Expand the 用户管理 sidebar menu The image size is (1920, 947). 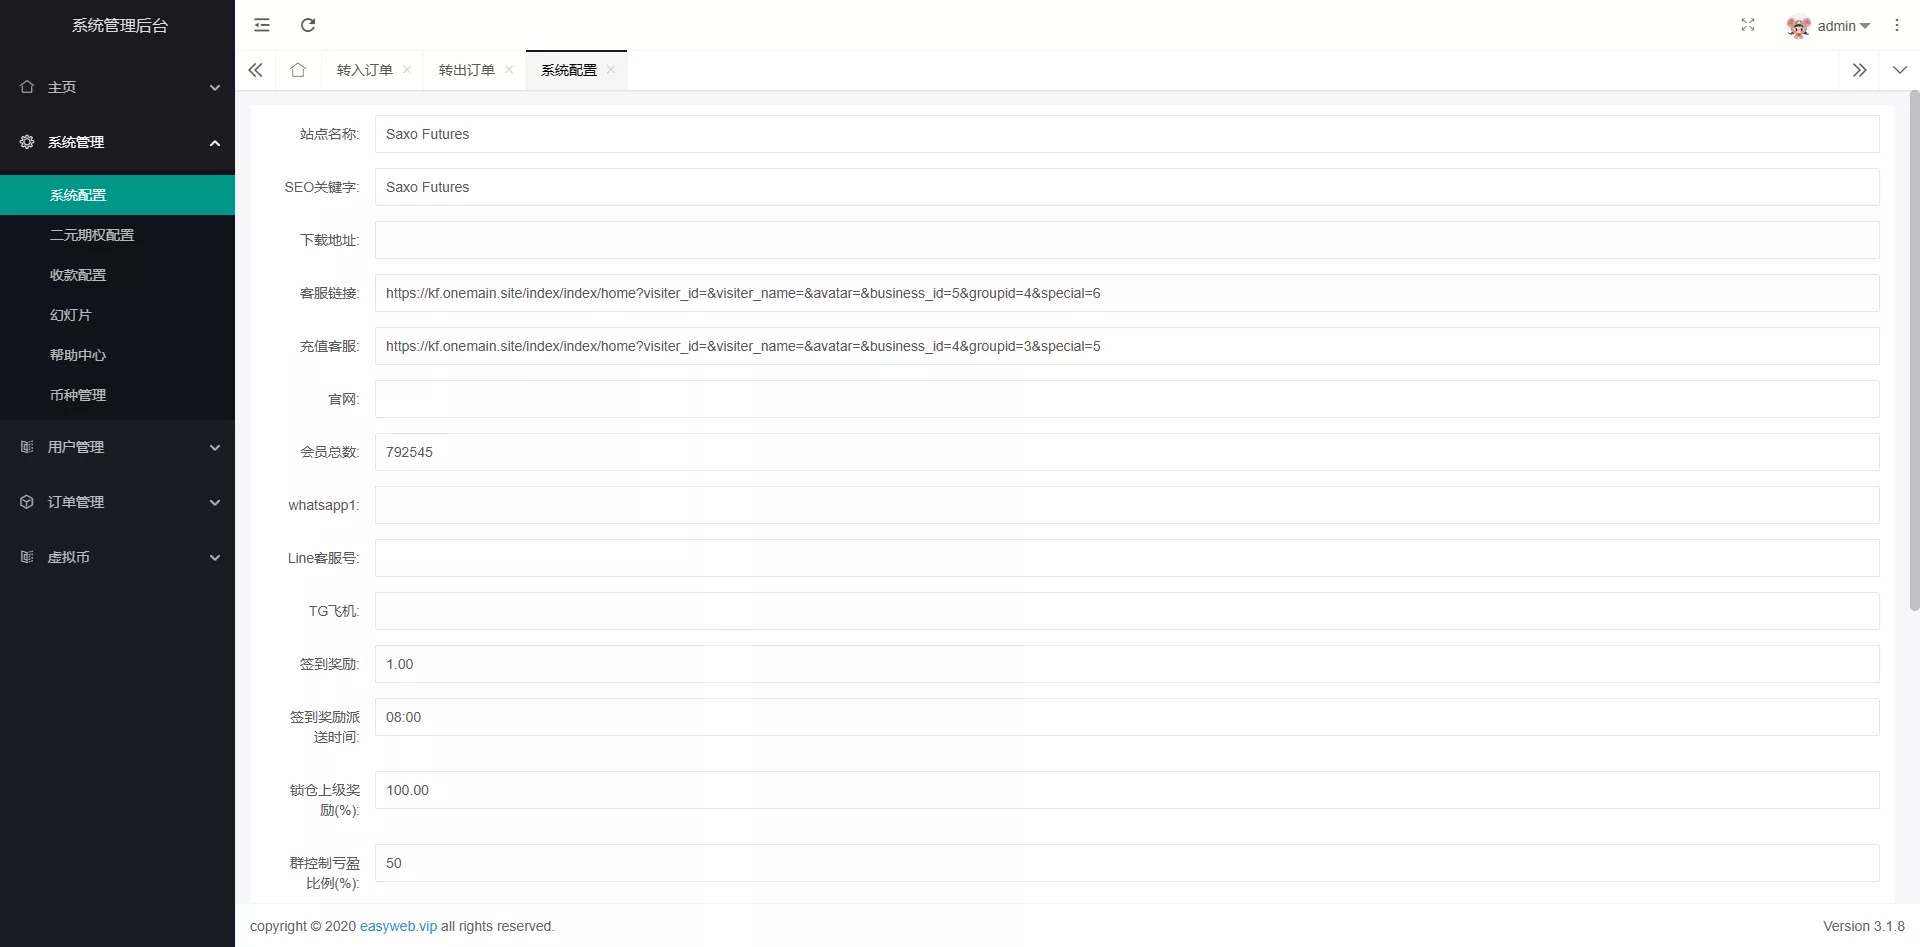pos(117,447)
